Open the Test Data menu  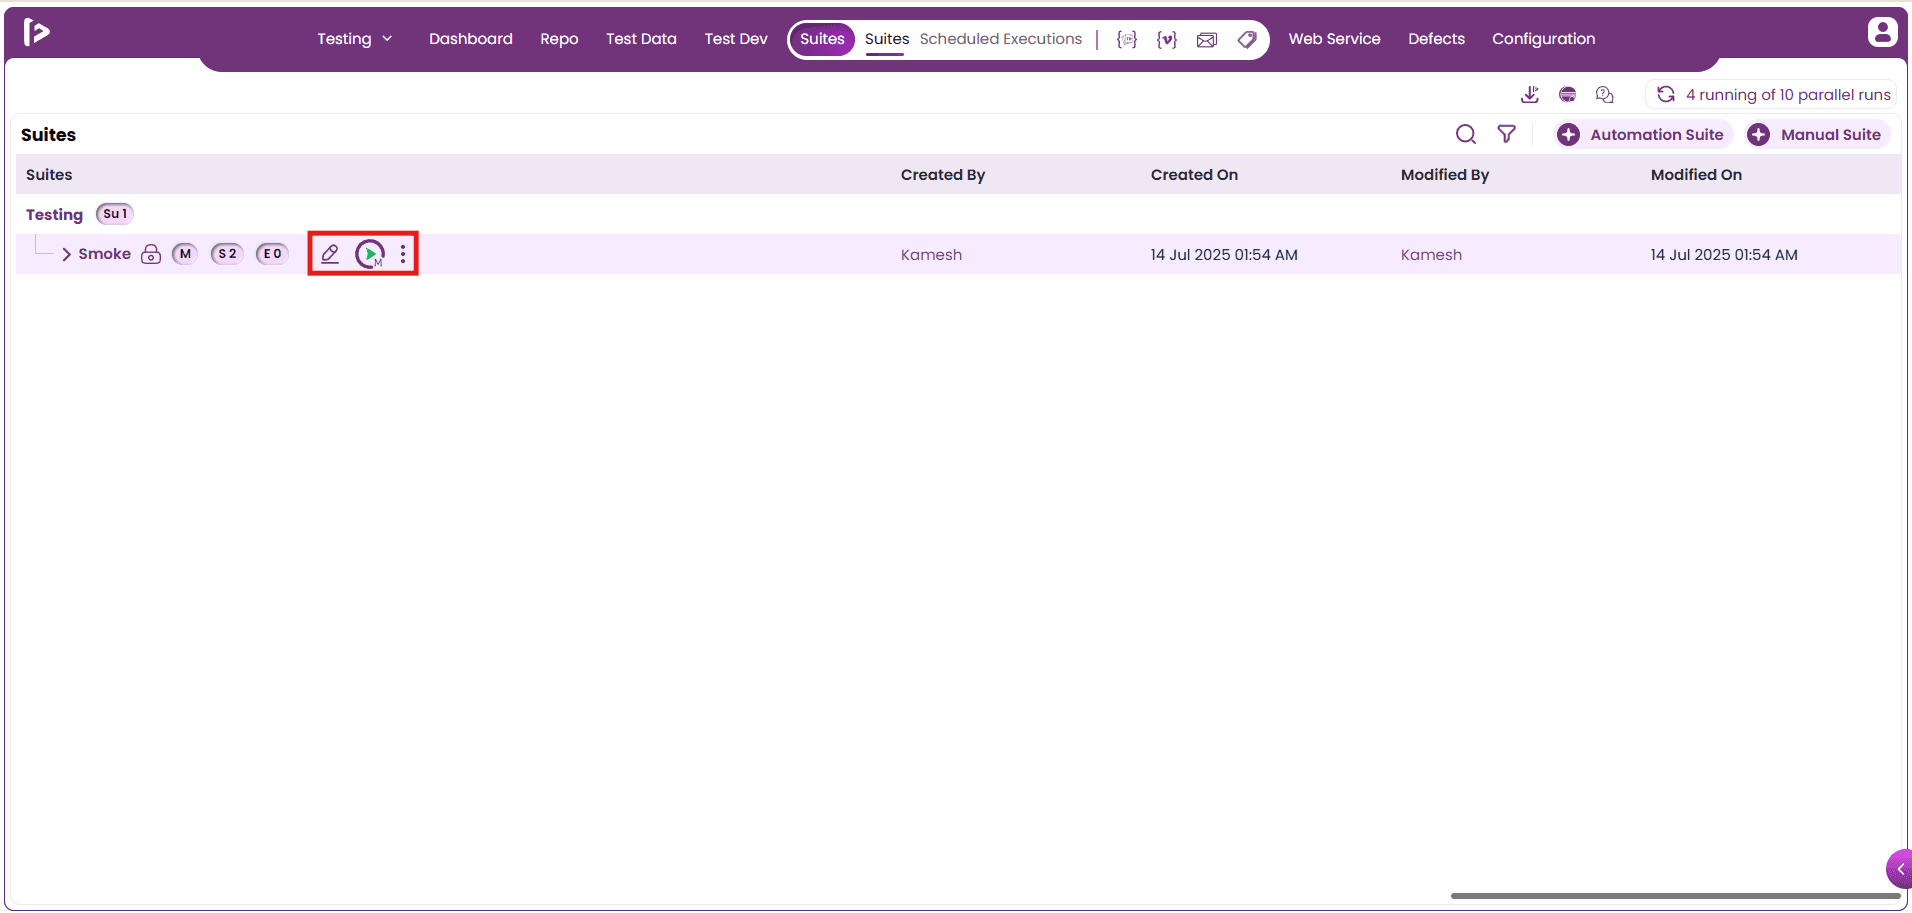(x=641, y=39)
